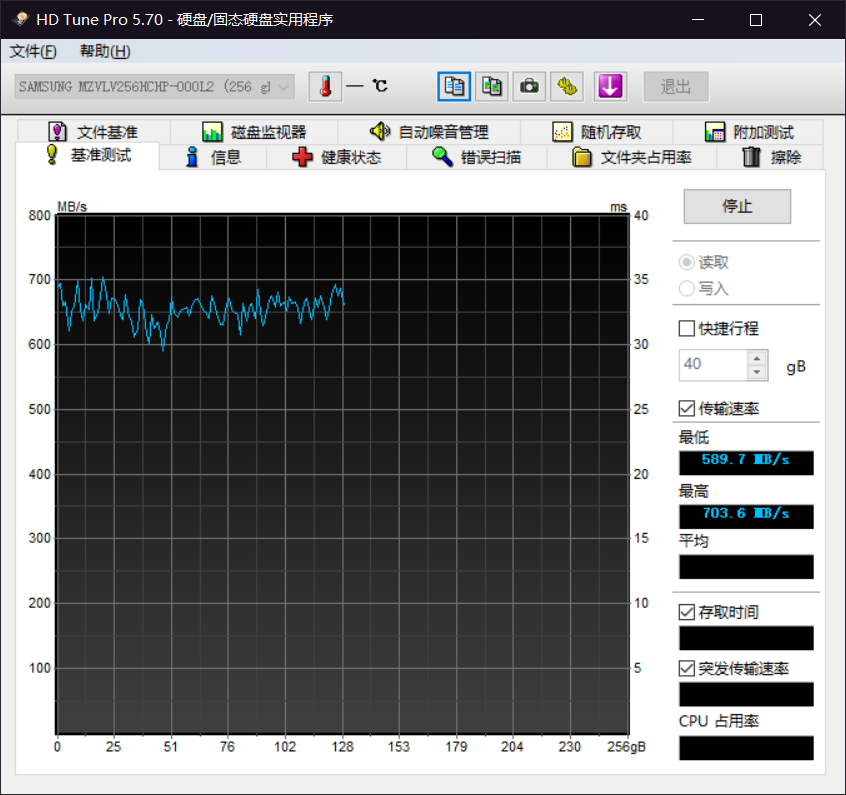Click the bar chart icon for 磁盘监视器
The image size is (846, 795).
[x=212, y=132]
